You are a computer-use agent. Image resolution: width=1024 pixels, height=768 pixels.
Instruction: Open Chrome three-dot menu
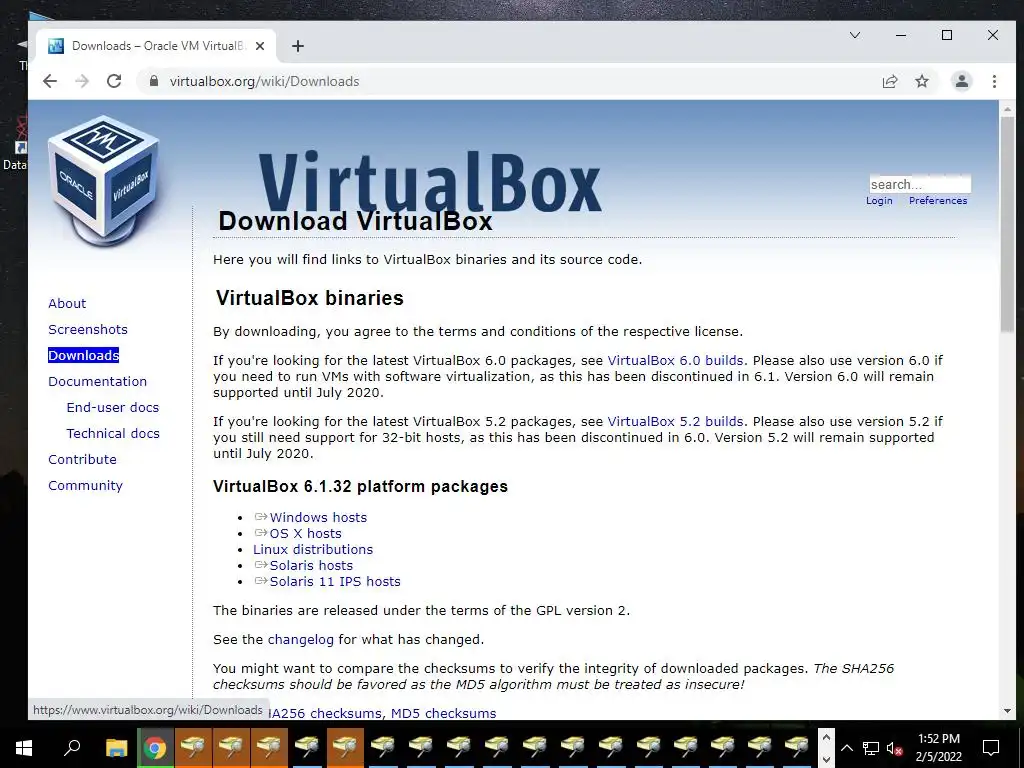(x=994, y=81)
